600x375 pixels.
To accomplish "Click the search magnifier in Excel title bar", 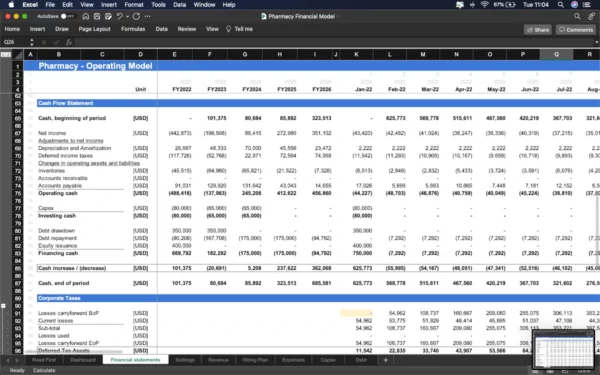I will click(577, 16).
